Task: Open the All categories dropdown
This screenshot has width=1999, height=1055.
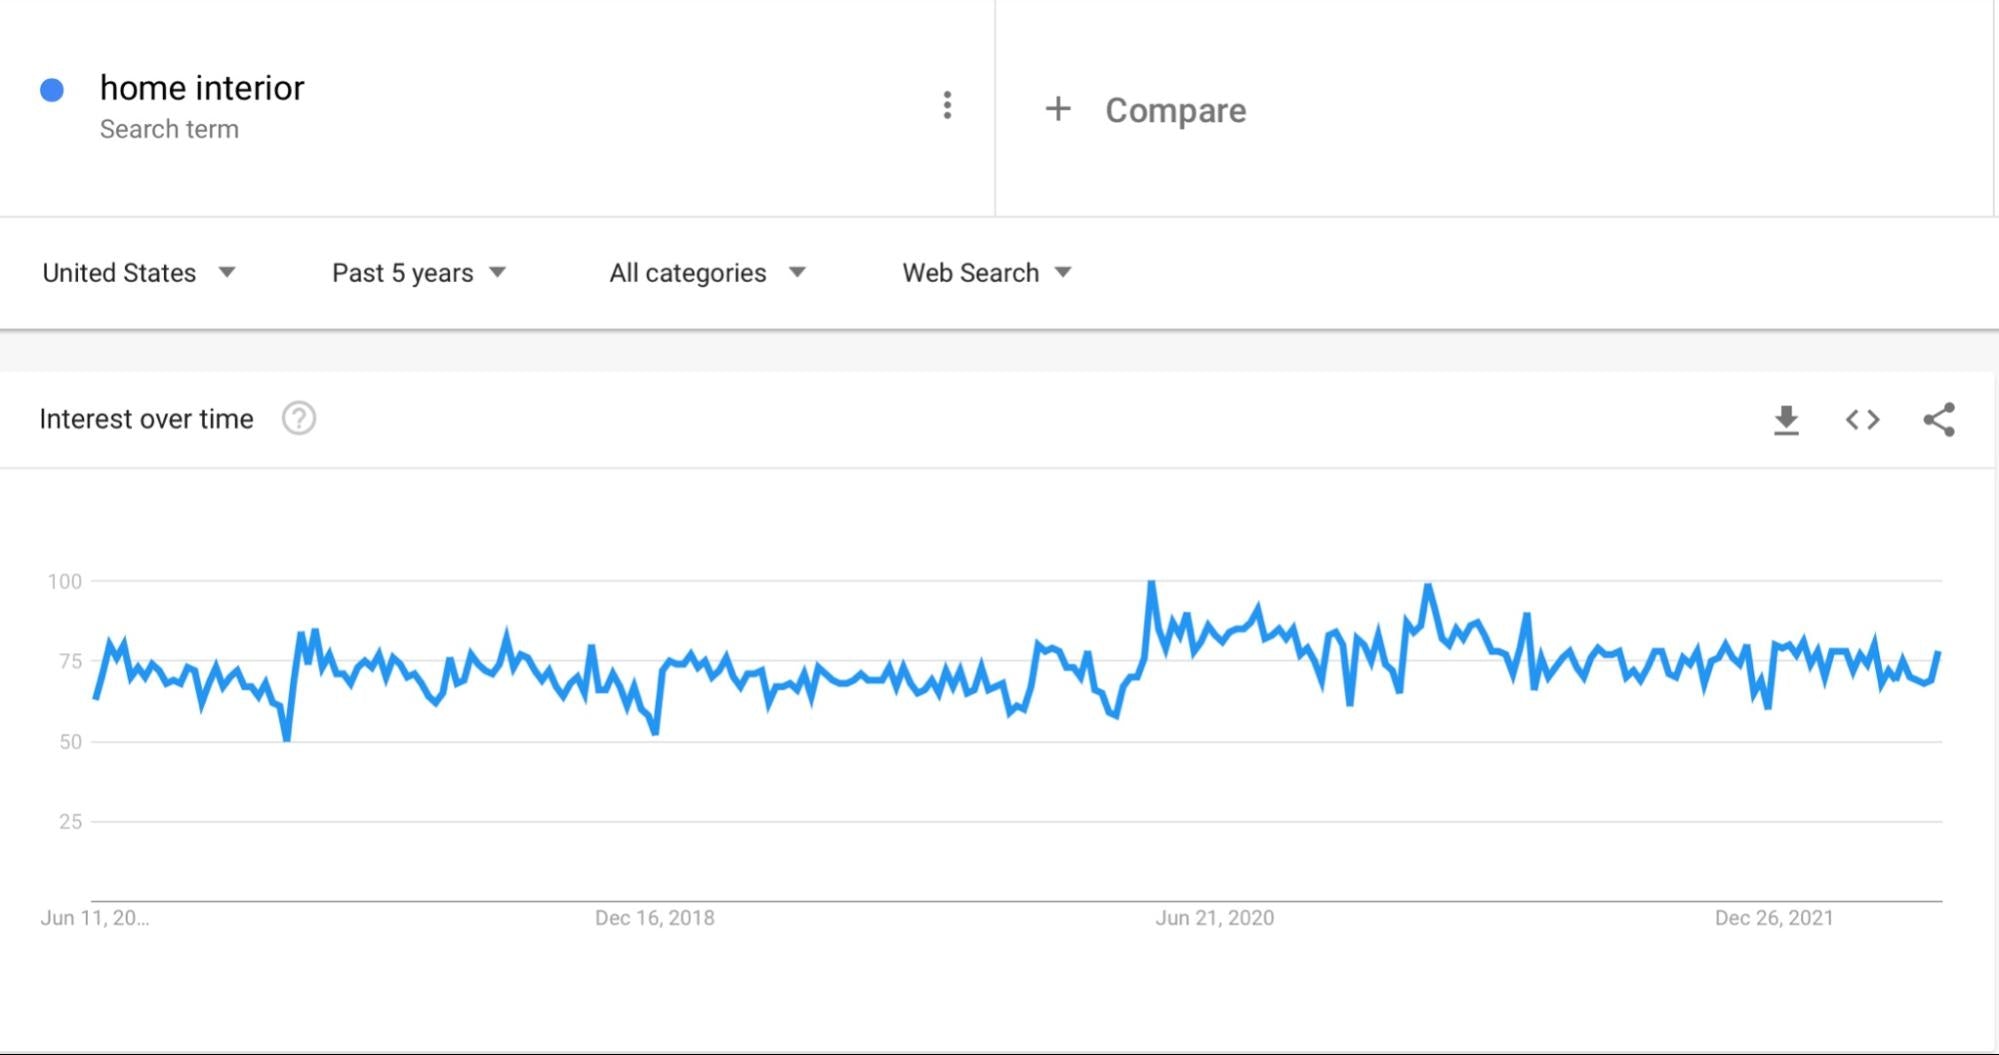Action: (705, 272)
